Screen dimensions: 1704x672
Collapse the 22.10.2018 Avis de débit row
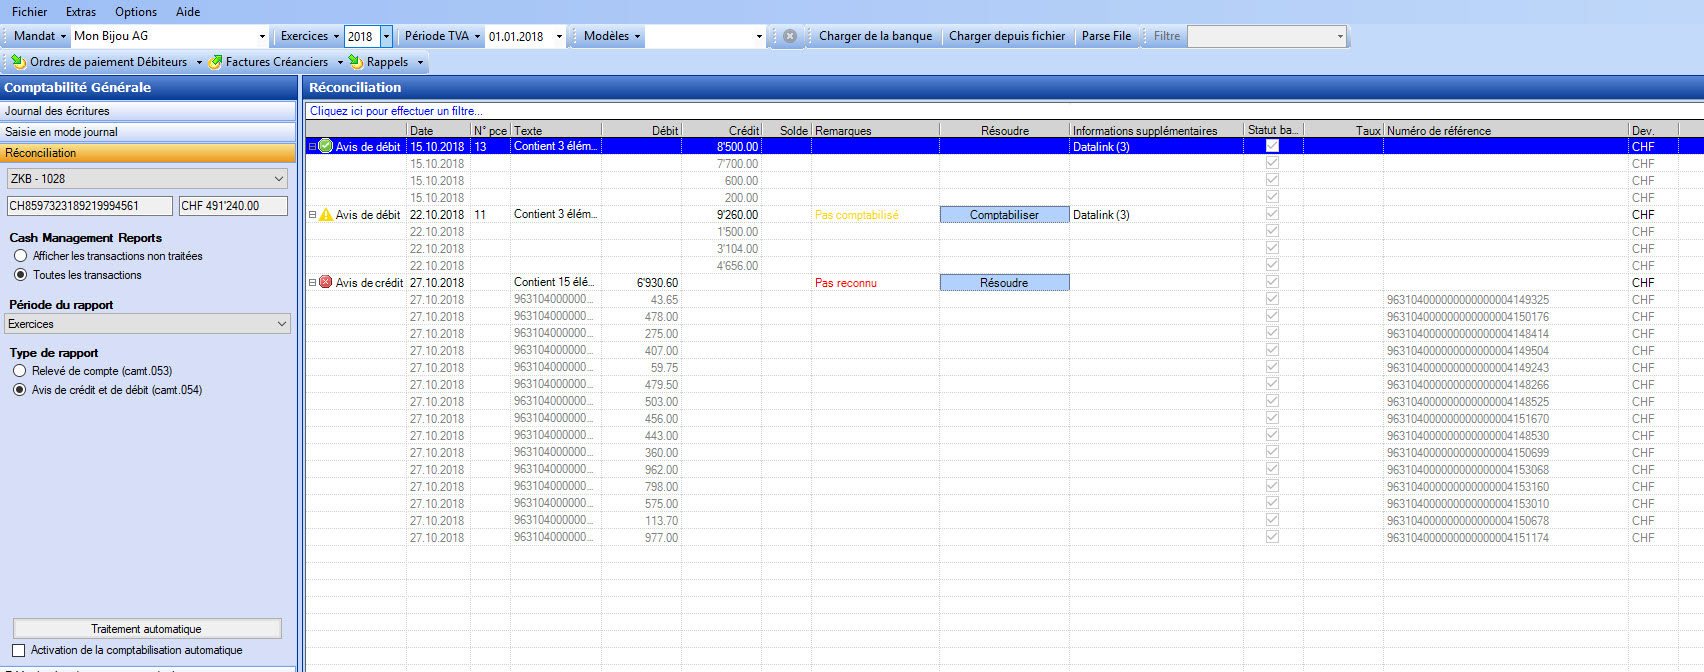point(312,215)
